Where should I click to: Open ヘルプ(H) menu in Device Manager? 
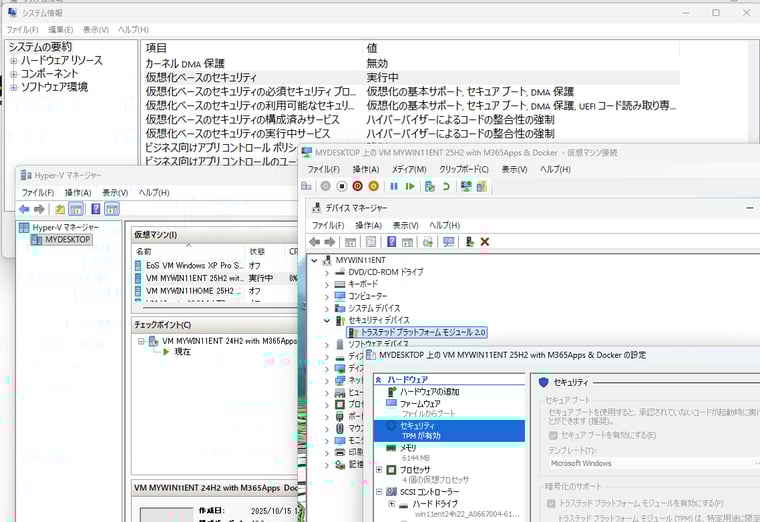[x=444, y=225]
